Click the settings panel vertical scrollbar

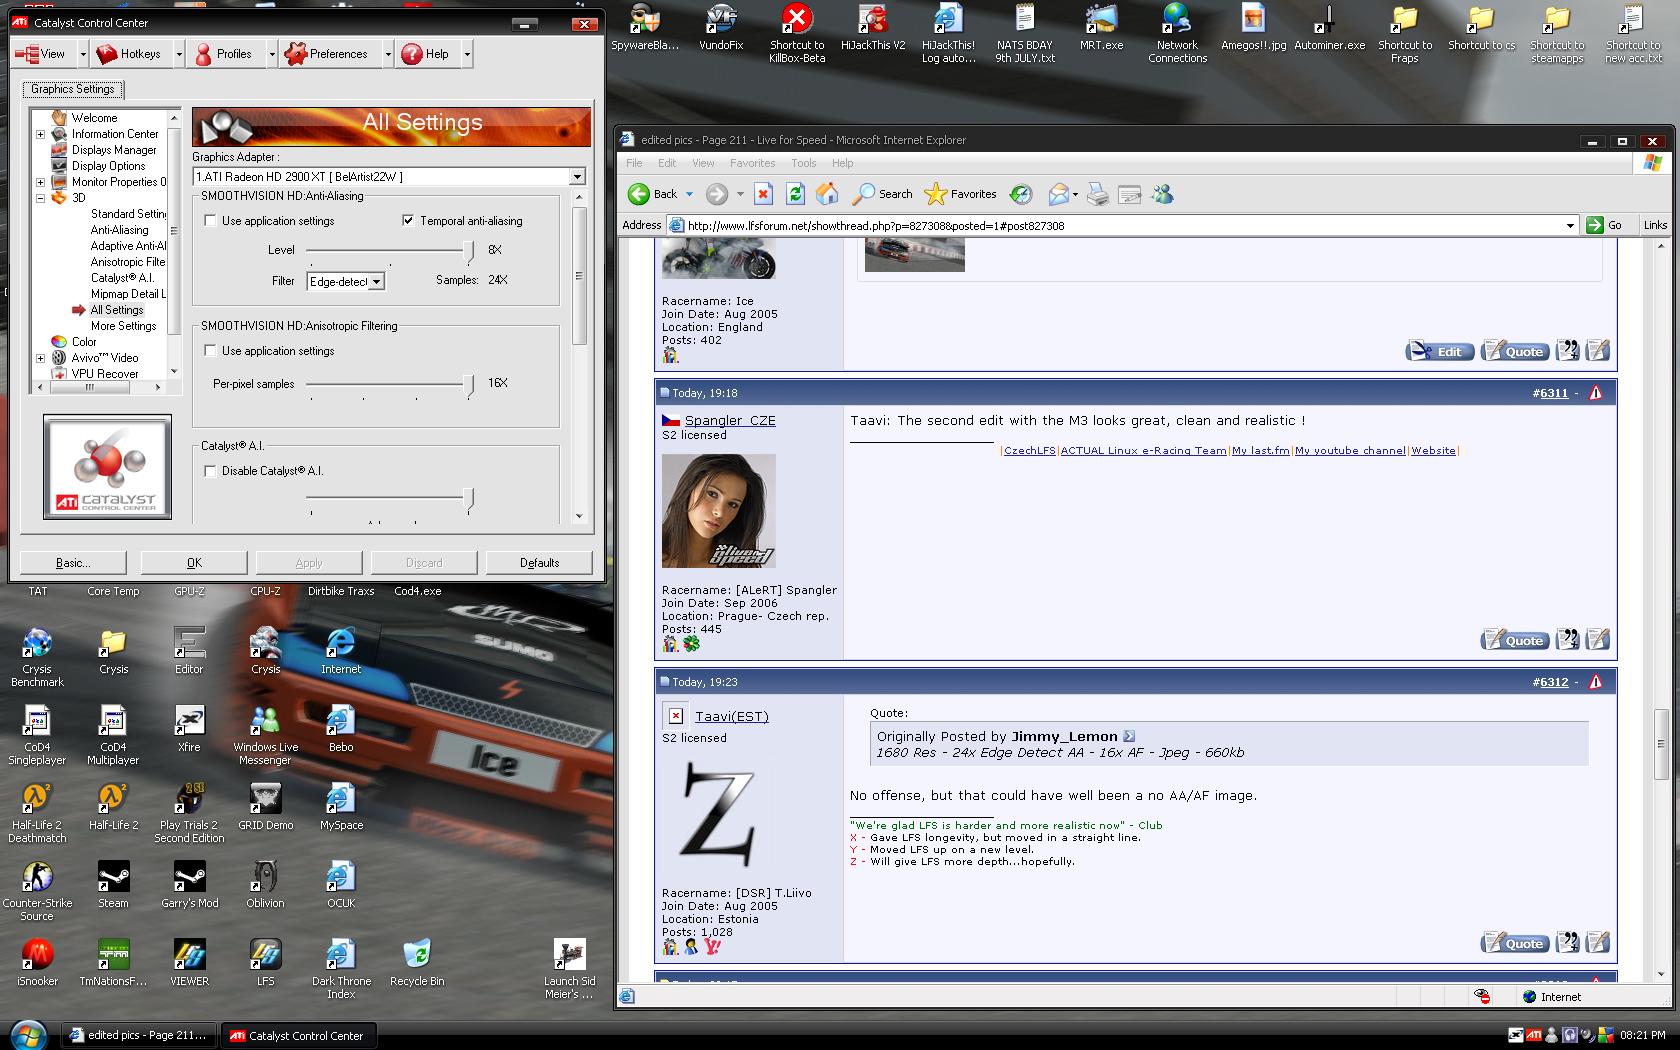[578, 275]
